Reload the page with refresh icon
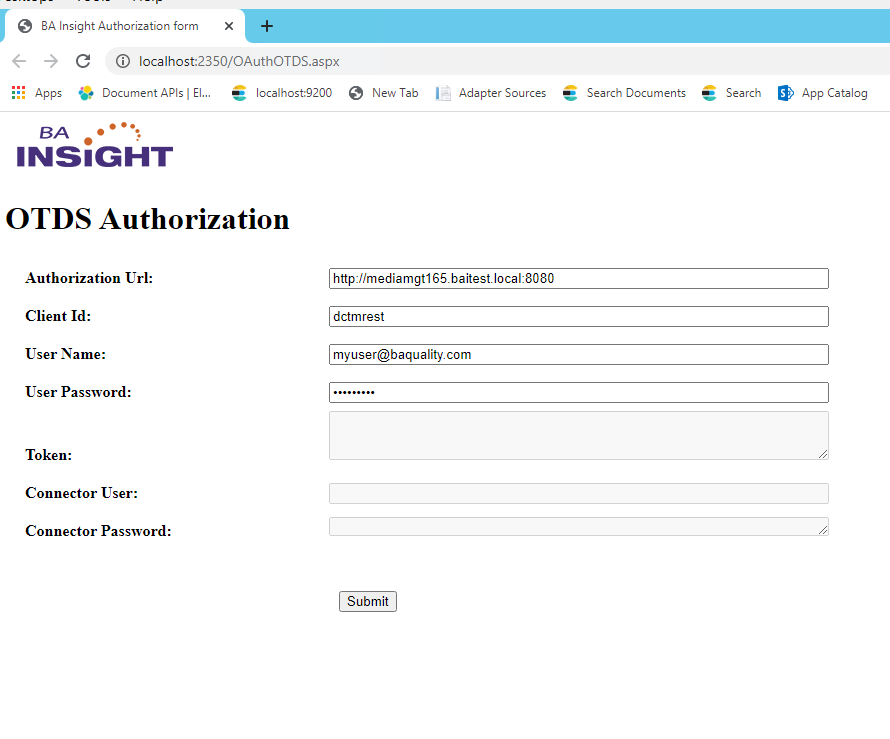 tap(83, 61)
